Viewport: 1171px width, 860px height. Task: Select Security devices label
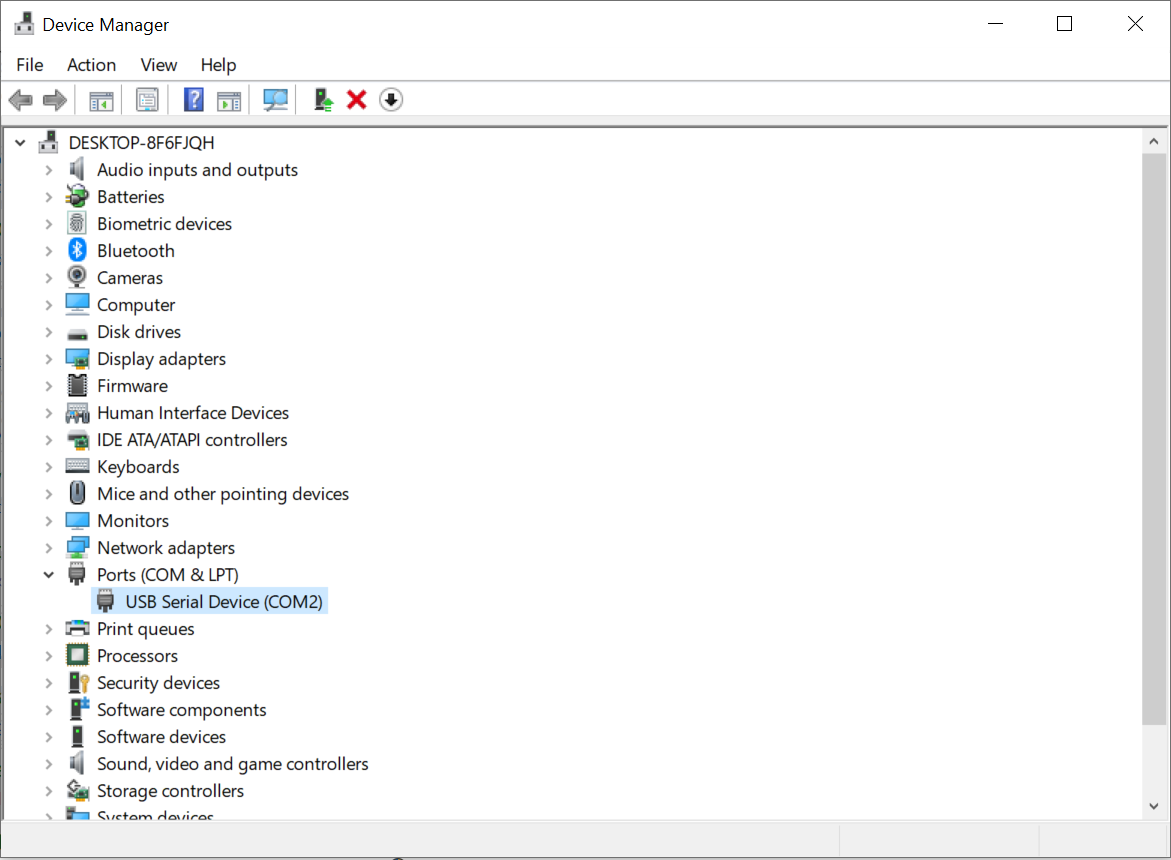[x=158, y=682]
